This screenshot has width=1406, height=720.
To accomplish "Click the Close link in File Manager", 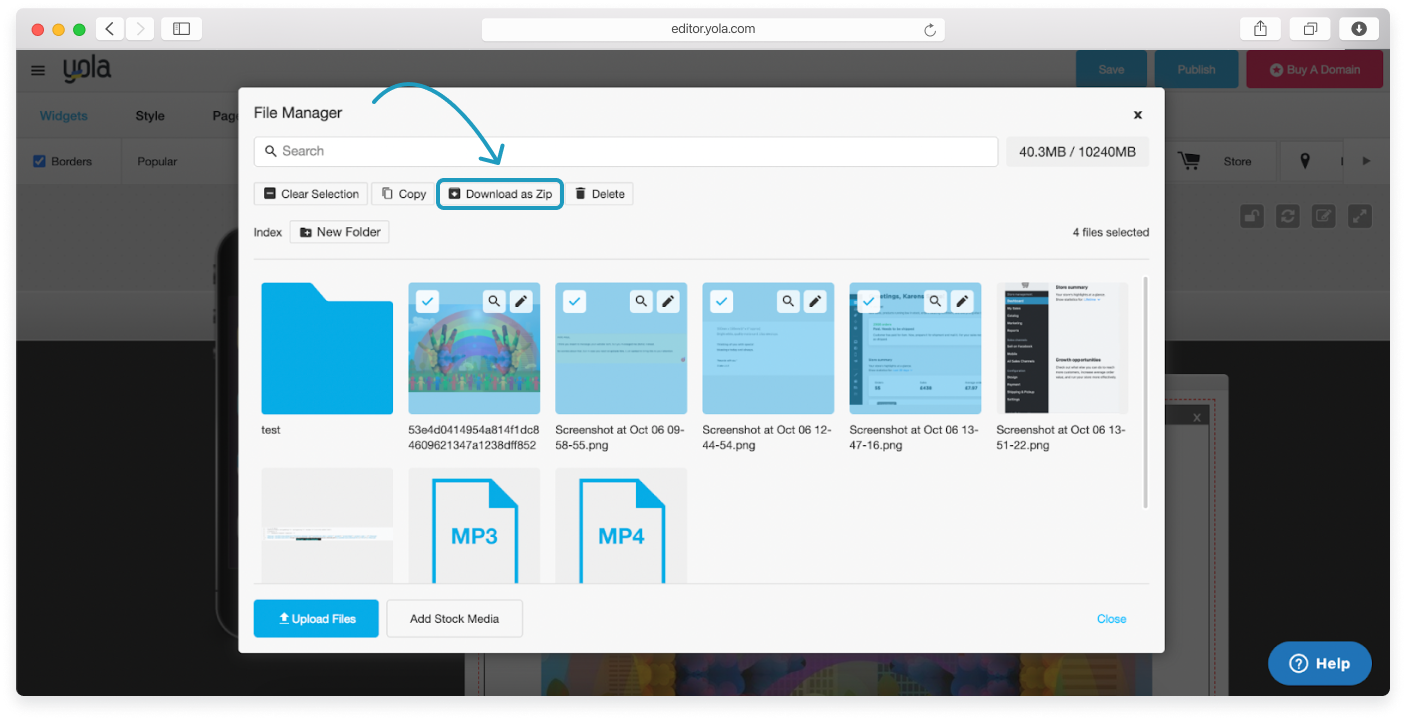I will coord(1111,619).
